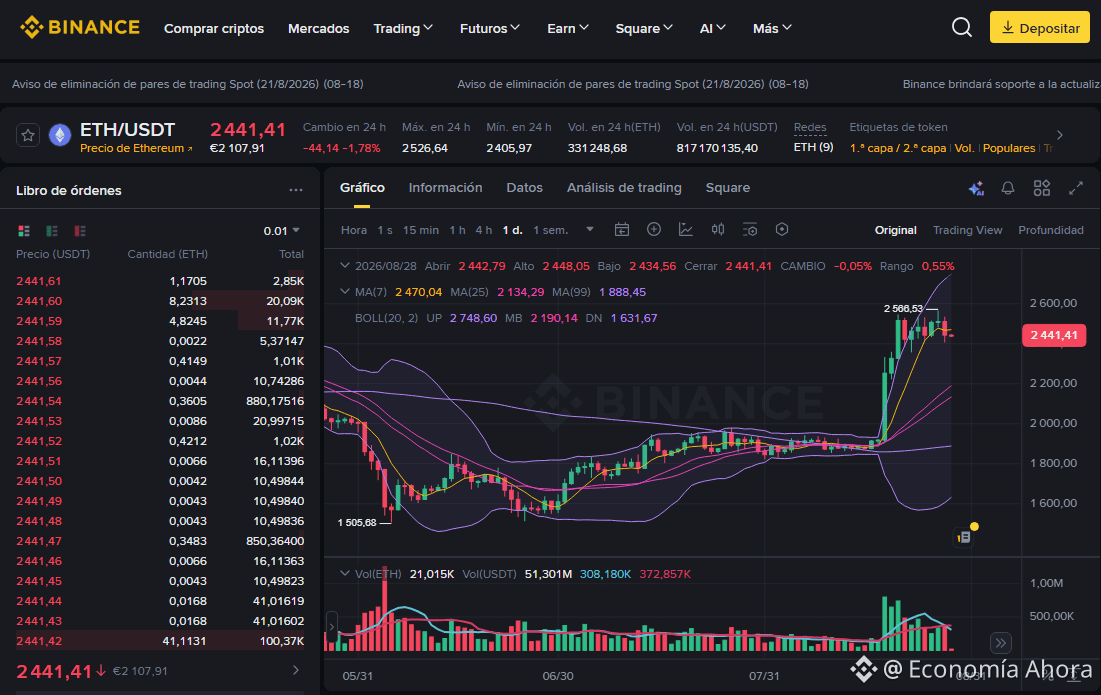1101x695 pixels.
Task: Select the 1 s chart interval
Action: click(x=385, y=230)
